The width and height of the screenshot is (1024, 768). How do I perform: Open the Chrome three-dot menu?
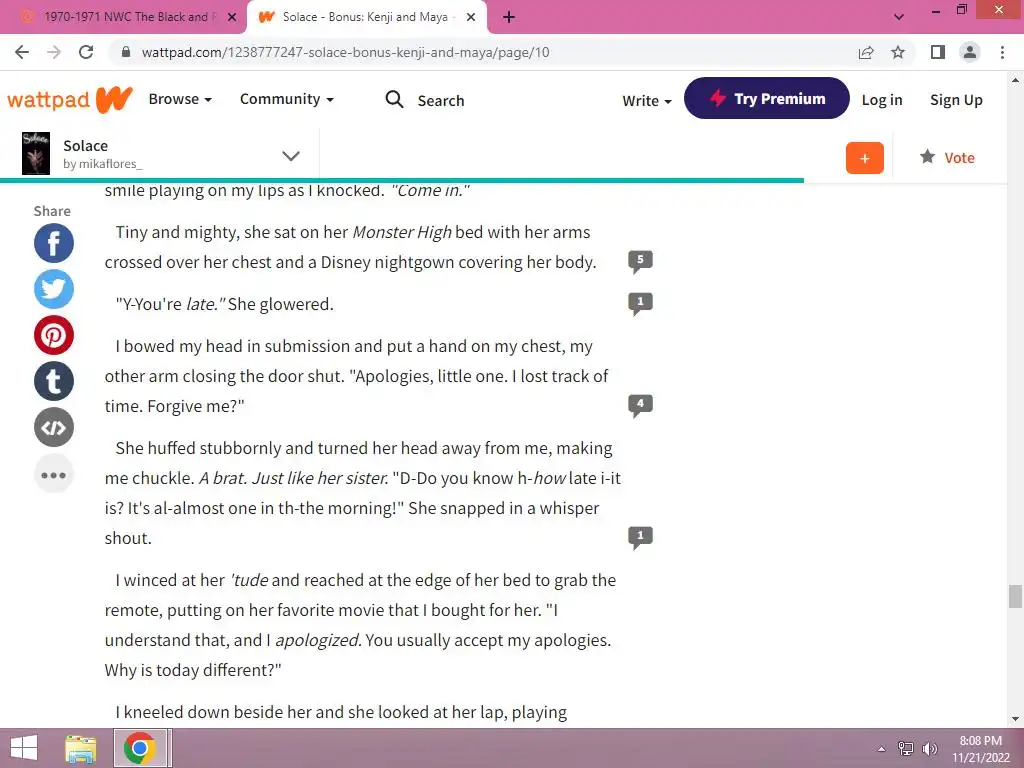point(1002,52)
